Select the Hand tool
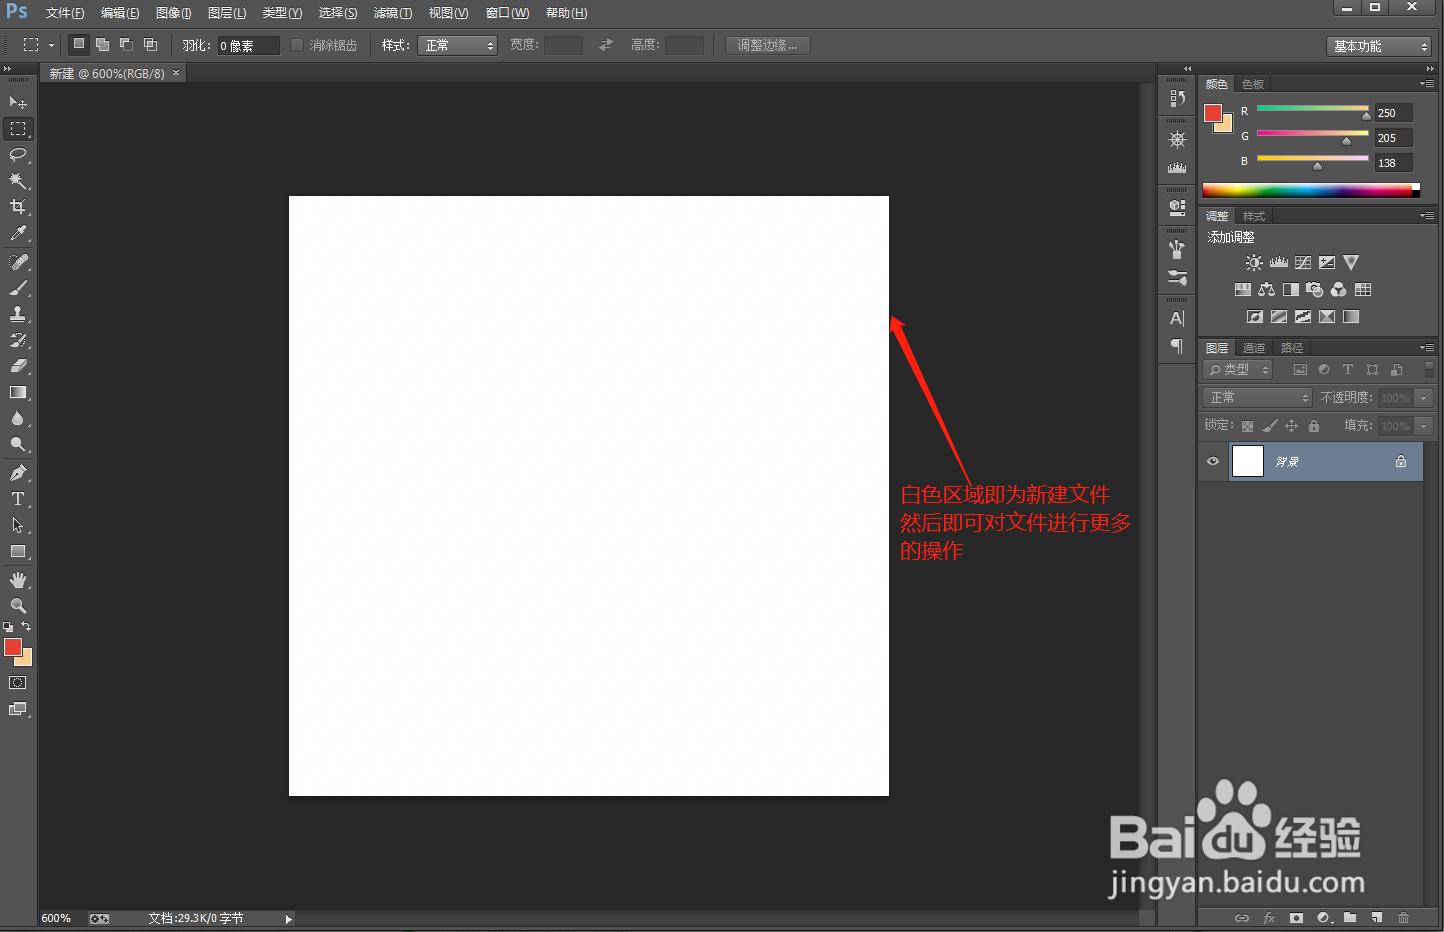This screenshot has height=932, width=1444. coord(18,580)
